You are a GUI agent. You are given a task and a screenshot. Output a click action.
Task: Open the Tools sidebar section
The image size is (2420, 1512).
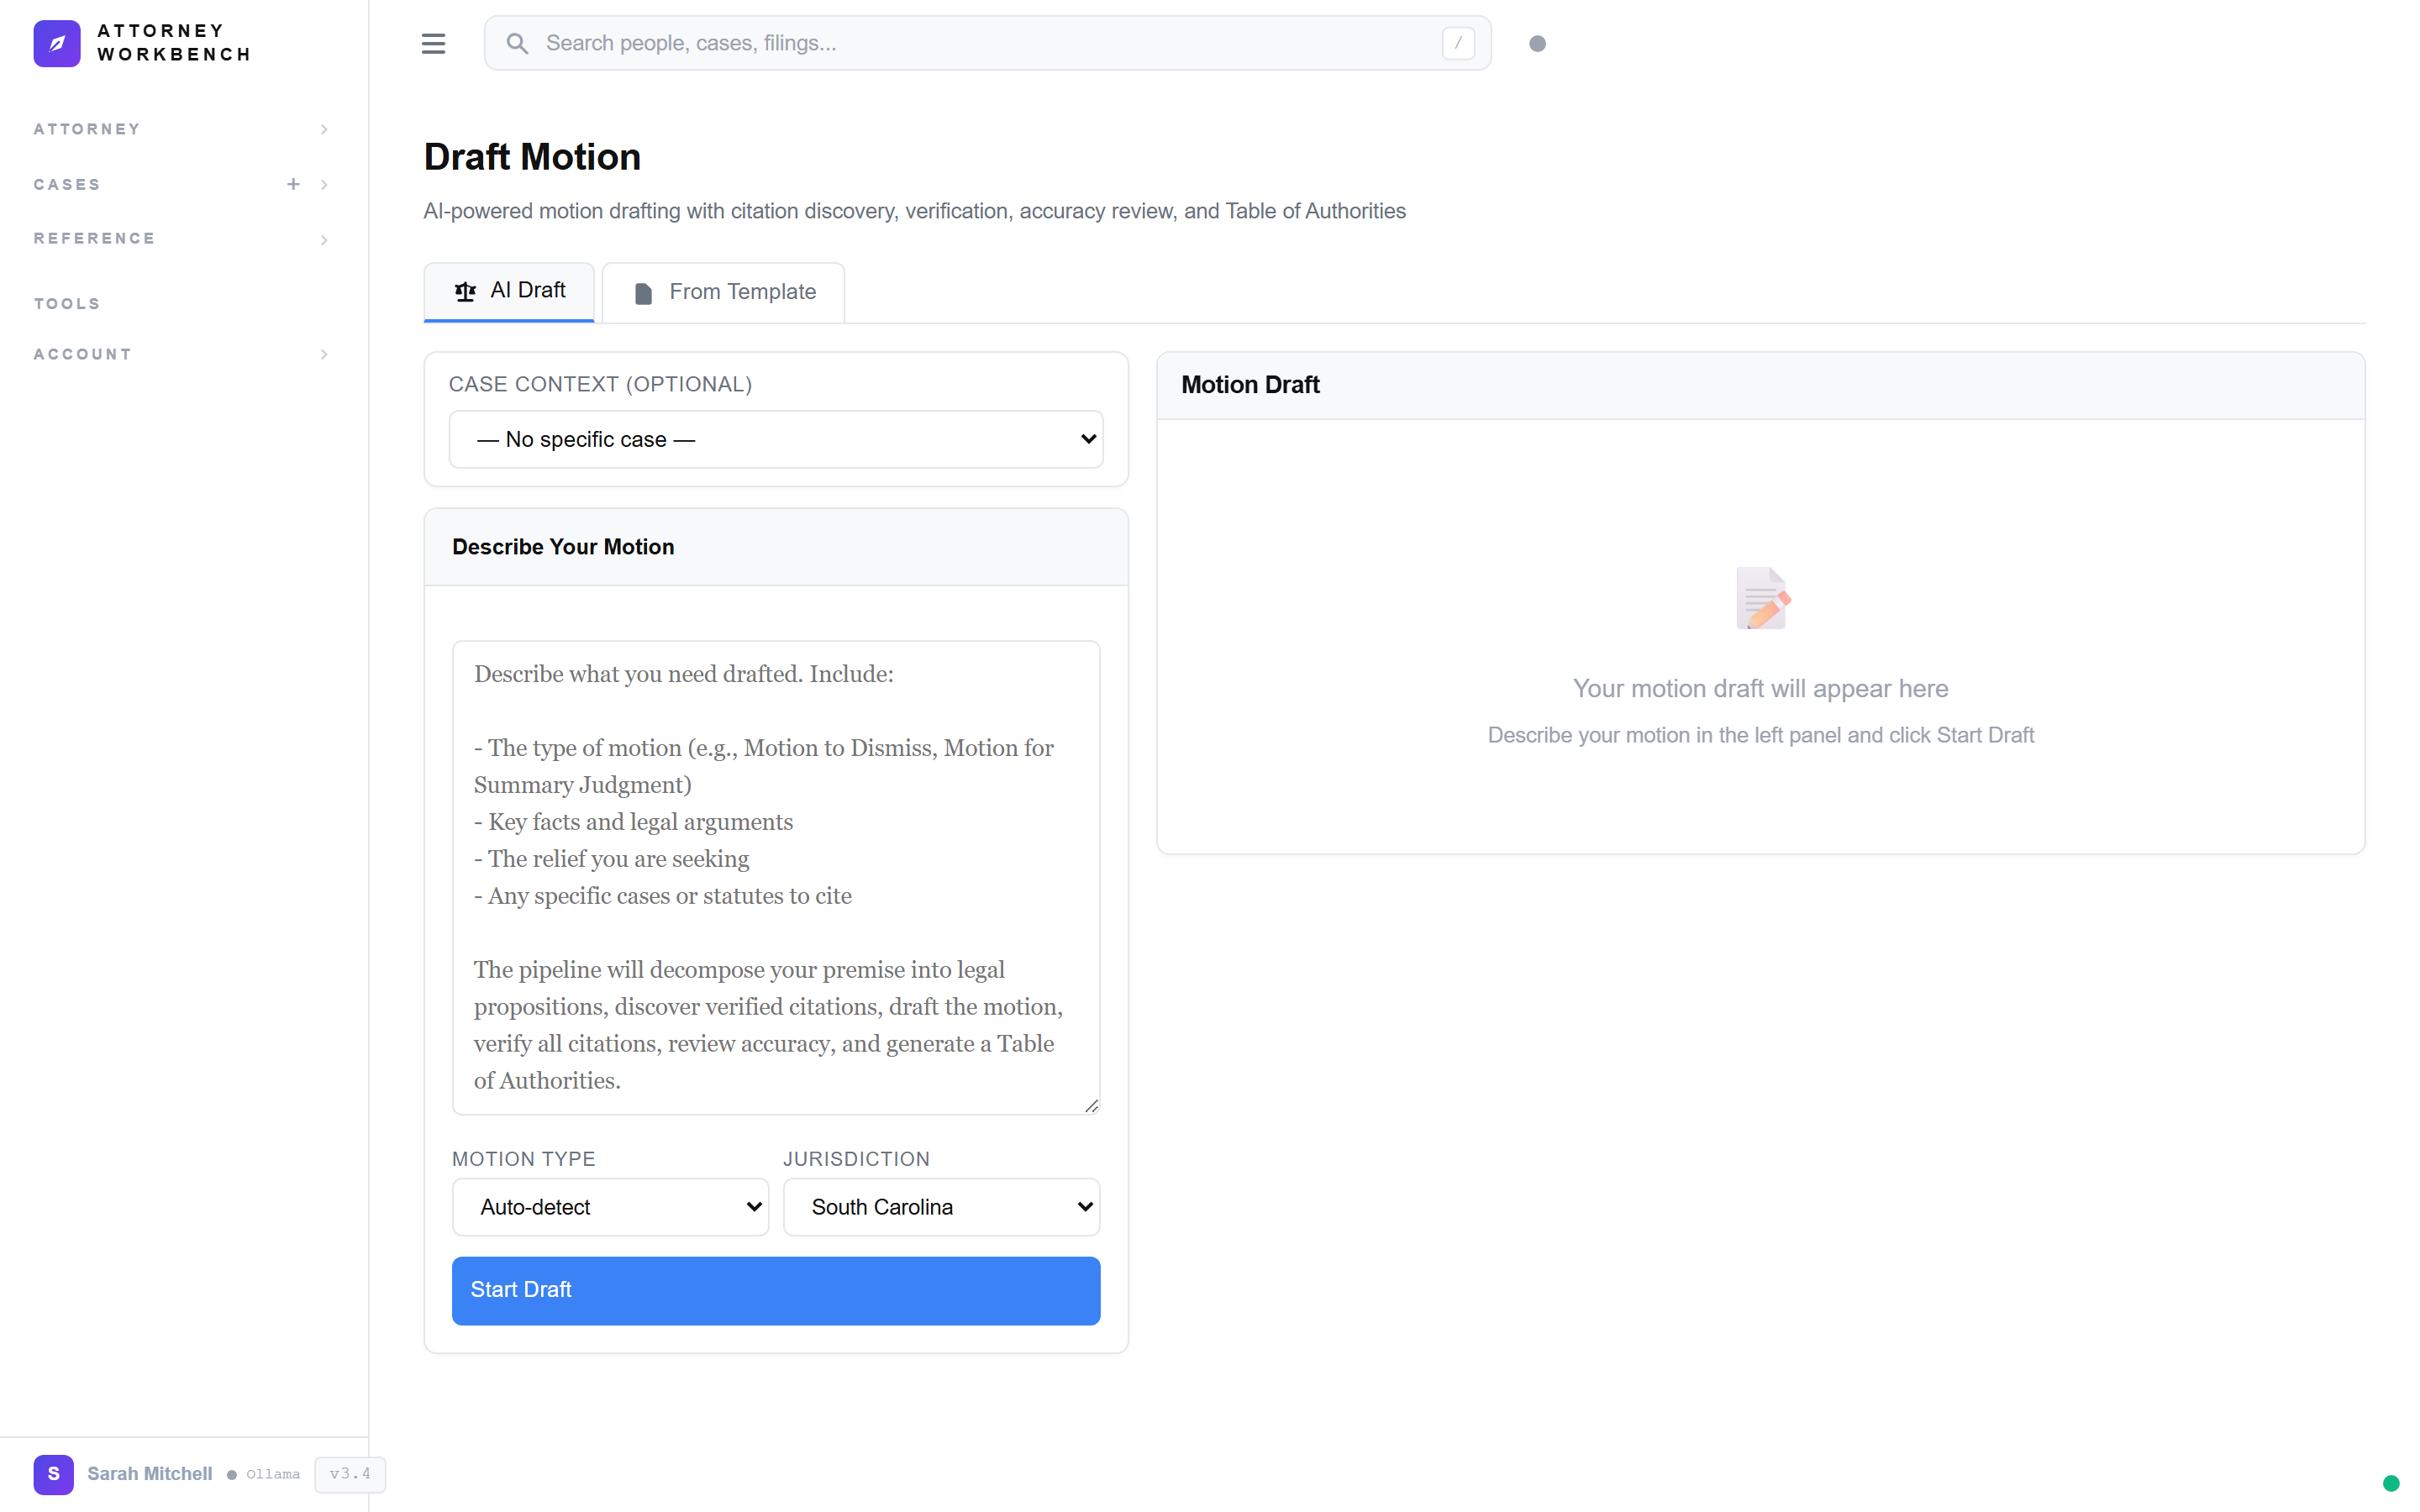(x=66, y=303)
